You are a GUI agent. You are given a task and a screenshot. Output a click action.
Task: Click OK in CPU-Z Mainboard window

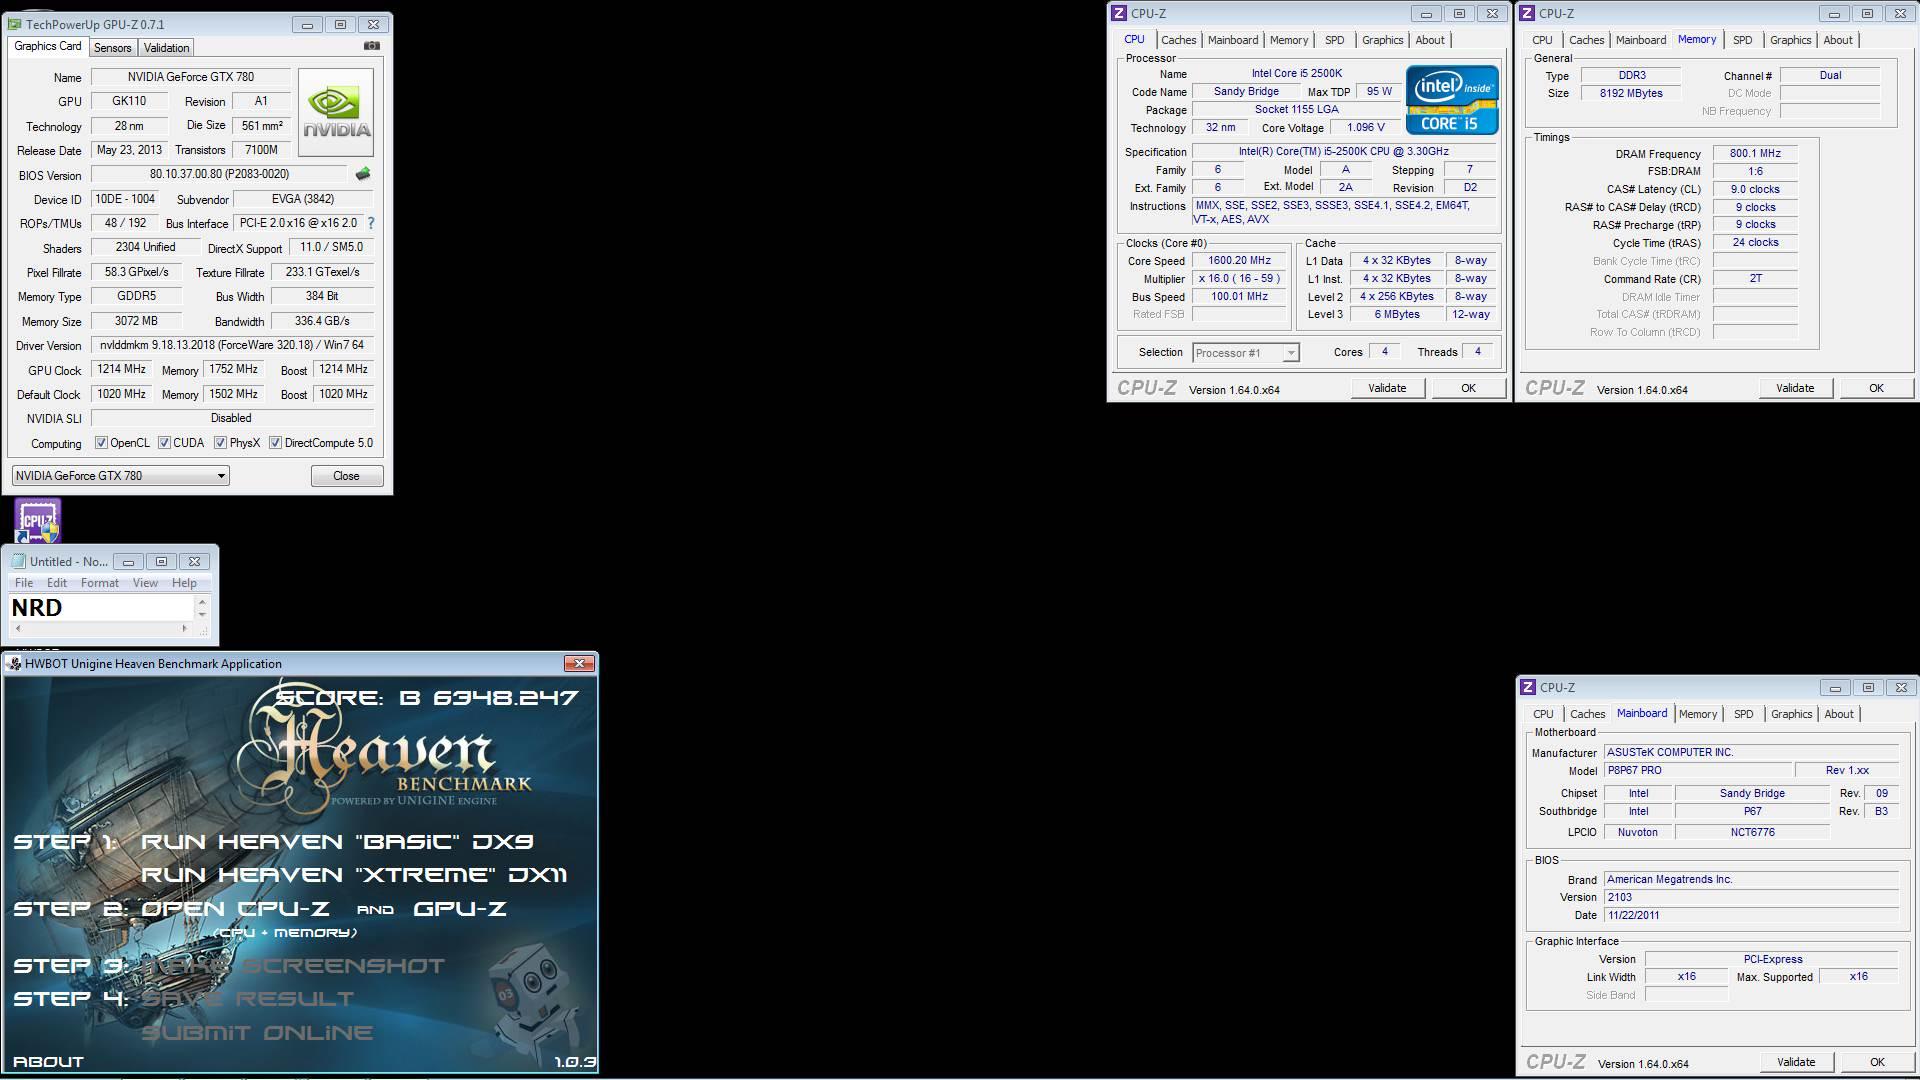point(1877,1062)
